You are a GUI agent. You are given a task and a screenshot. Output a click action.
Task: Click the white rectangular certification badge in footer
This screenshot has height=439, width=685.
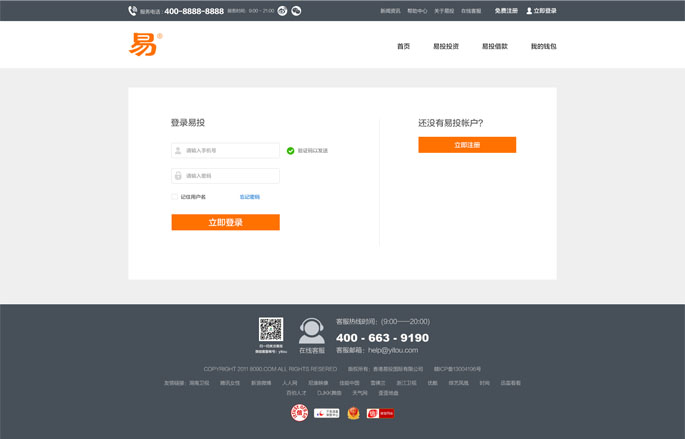[327, 413]
